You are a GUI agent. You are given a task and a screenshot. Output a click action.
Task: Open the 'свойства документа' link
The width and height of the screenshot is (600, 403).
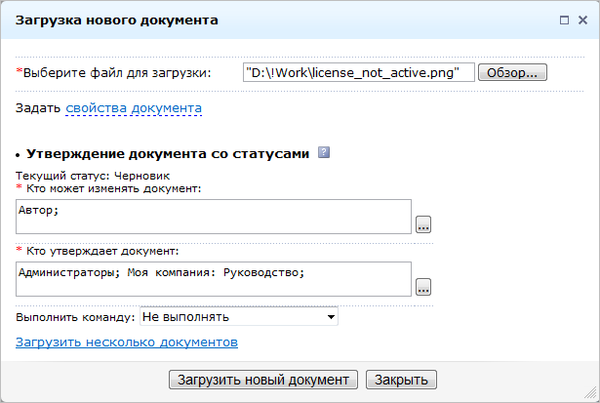(x=134, y=108)
